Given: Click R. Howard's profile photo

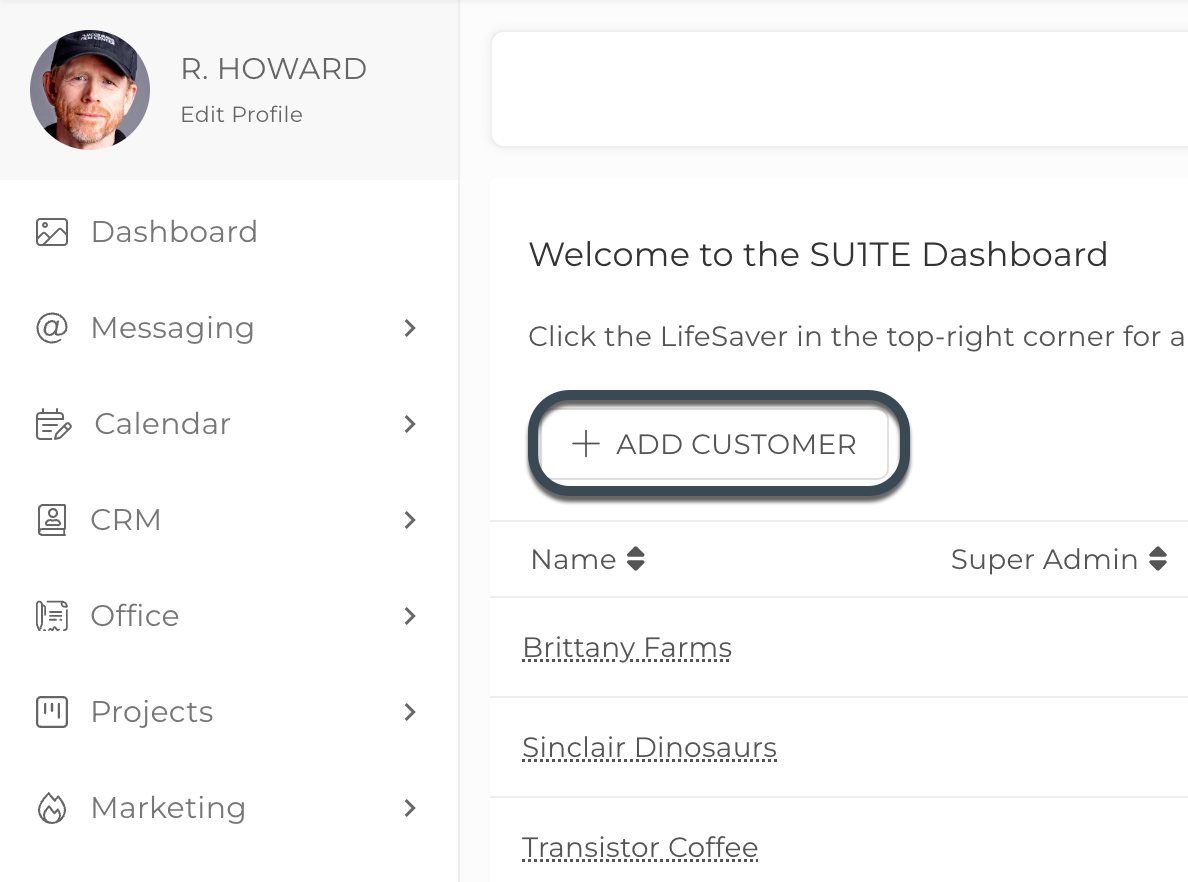Looking at the screenshot, I should click(x=90, y=90).
